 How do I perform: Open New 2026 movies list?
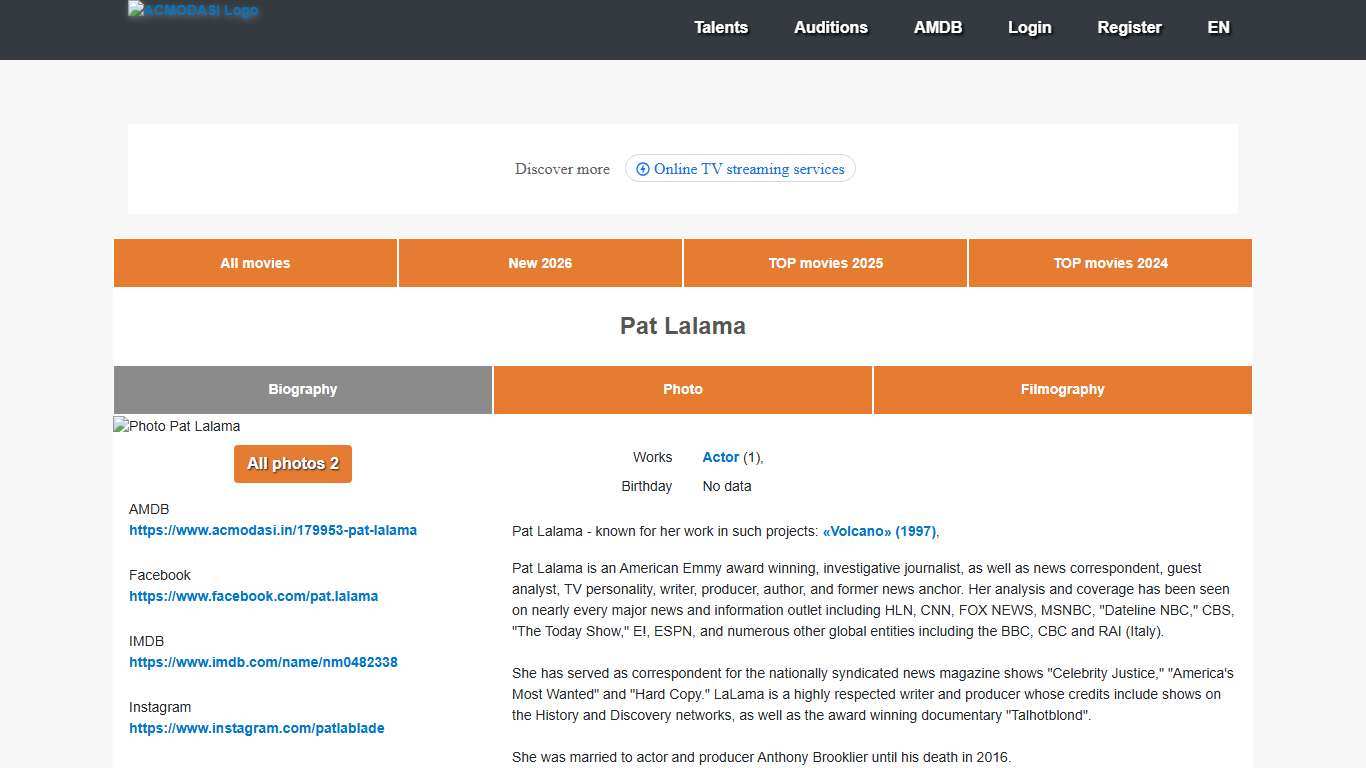[x=540, y=263]
